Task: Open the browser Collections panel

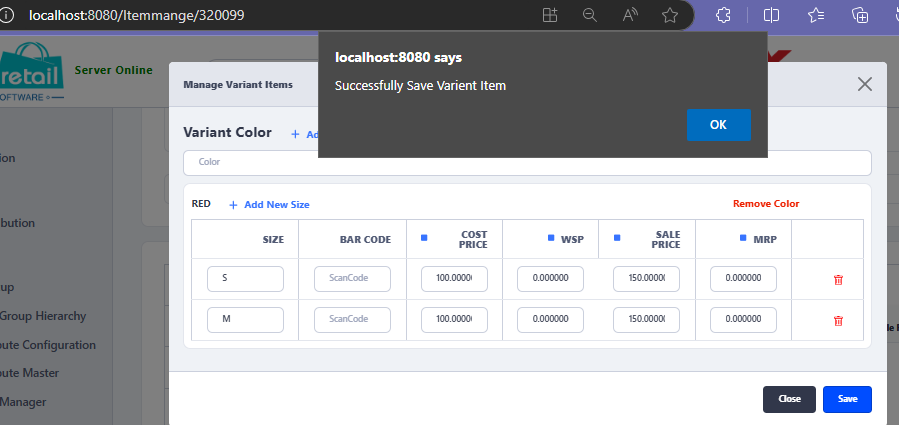Action: pyautogui.click(x=860, y=16)
